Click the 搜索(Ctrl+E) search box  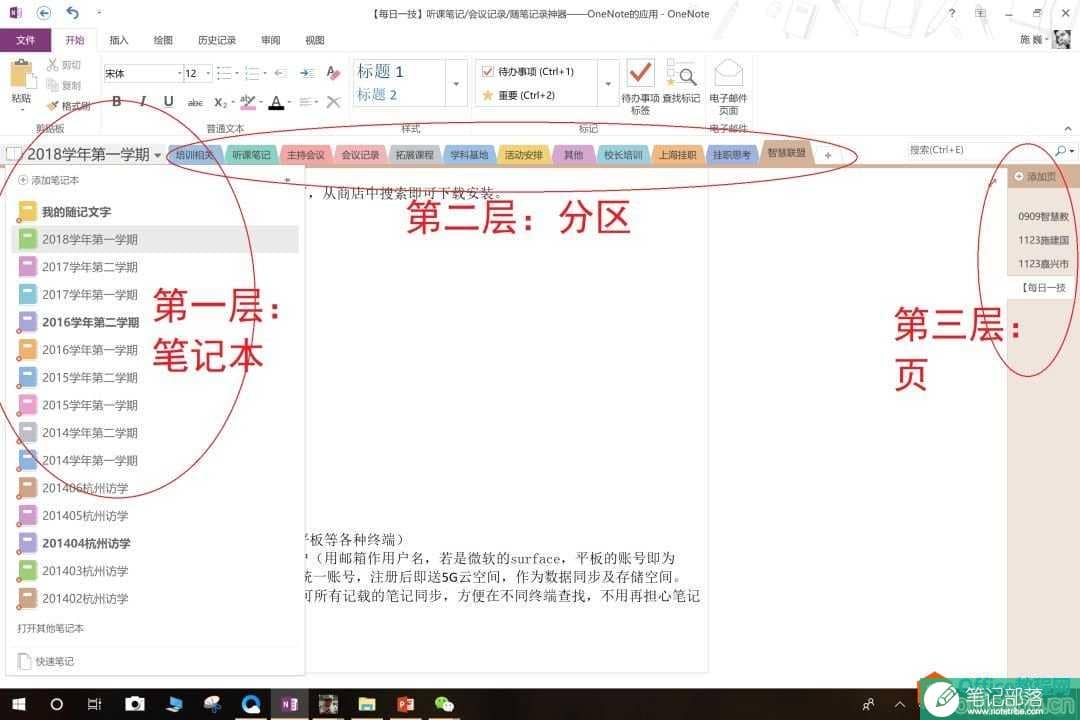click(x=977, y=150)
